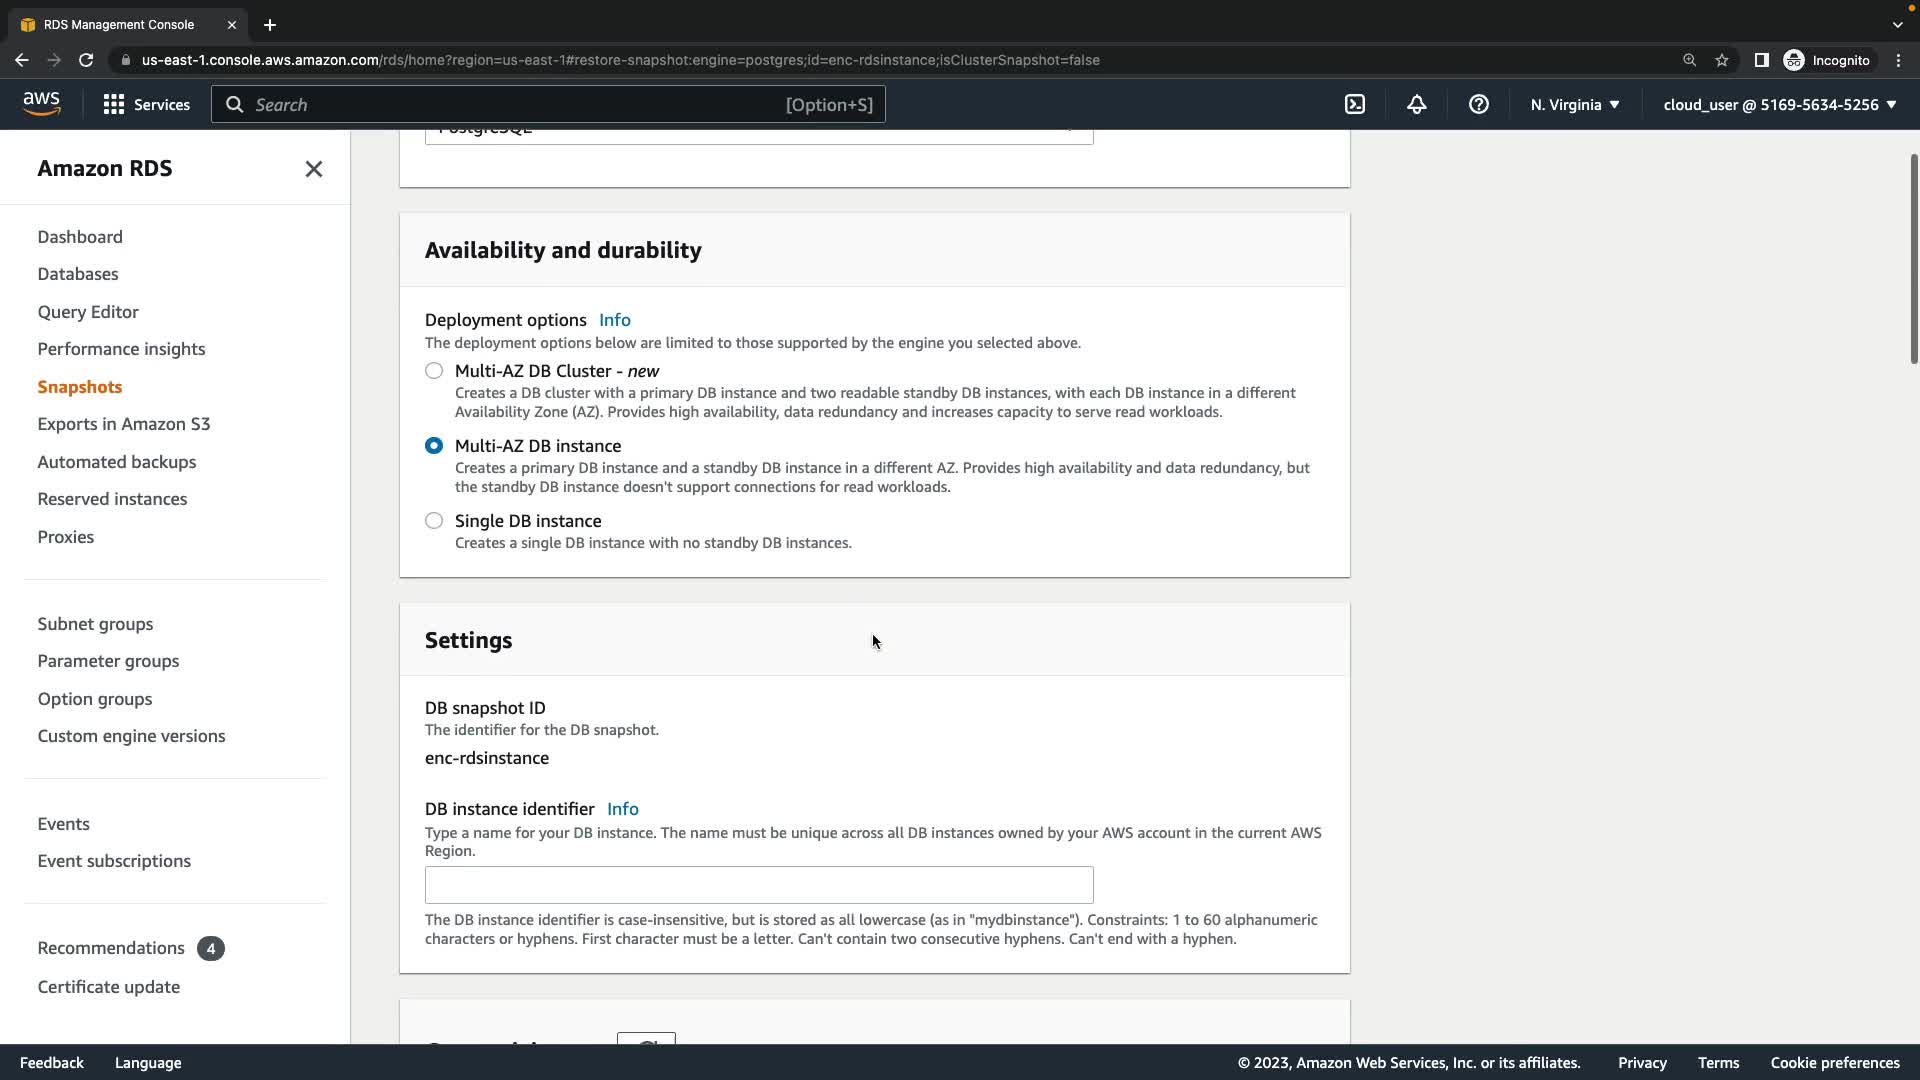Open the notifications bell icon
Viewport: 1920px width, 1080px height.
1417,104
